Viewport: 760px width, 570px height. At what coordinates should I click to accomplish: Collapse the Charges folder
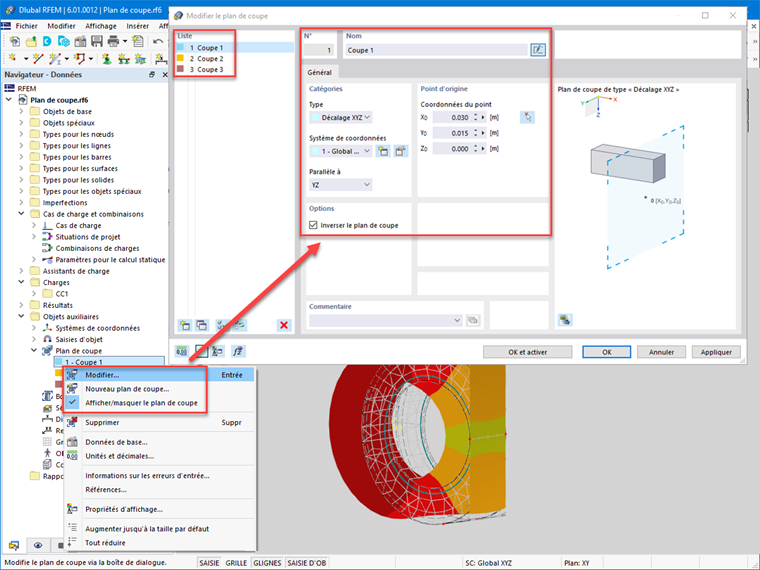click(21, 282)
